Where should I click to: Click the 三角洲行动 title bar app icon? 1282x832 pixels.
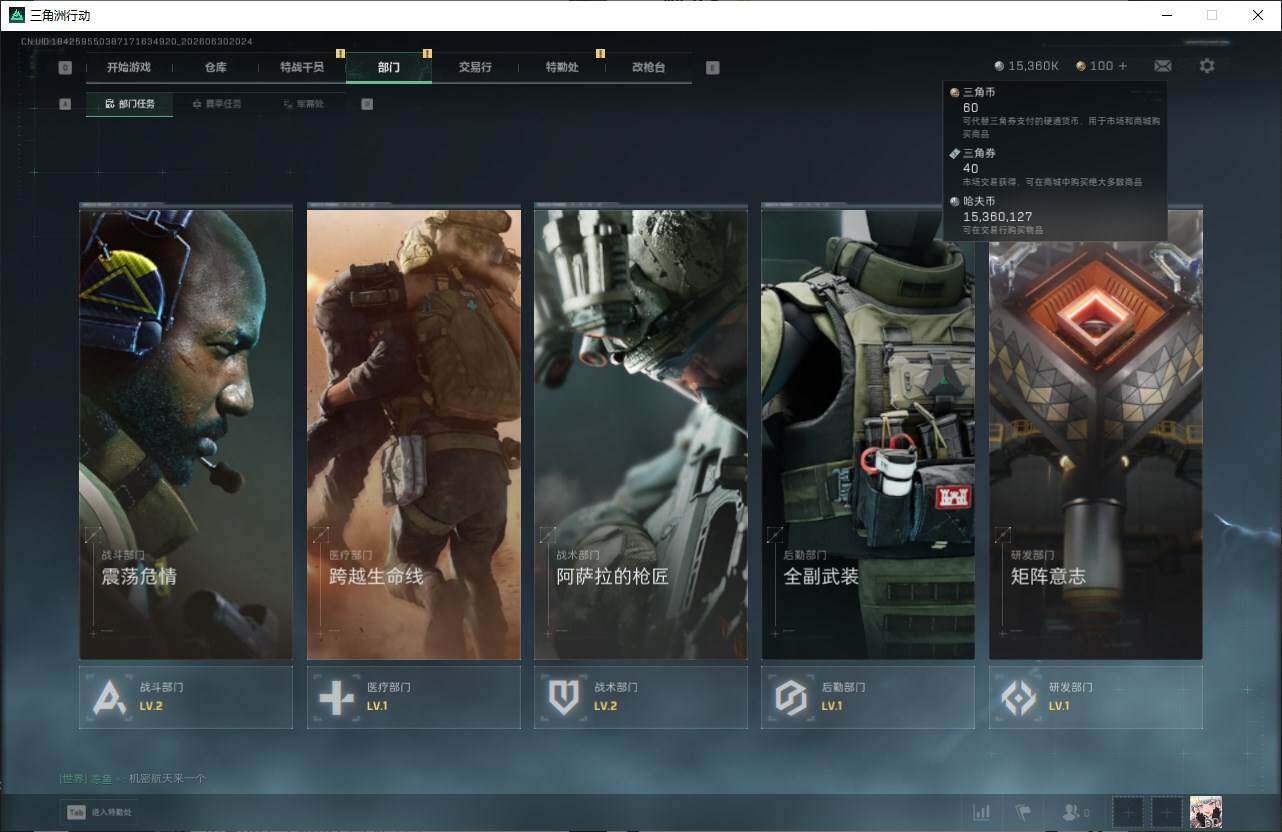tap(17, 15)
